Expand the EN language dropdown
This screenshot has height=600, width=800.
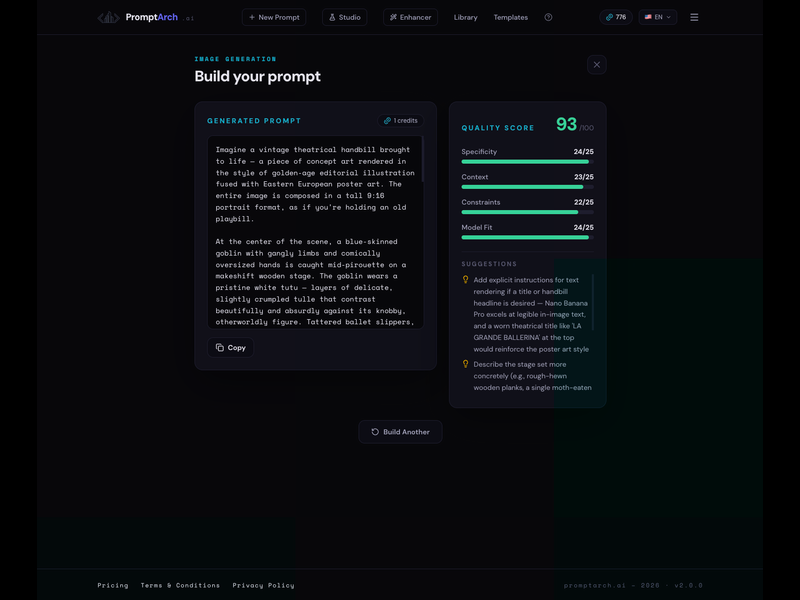(658, 17)
